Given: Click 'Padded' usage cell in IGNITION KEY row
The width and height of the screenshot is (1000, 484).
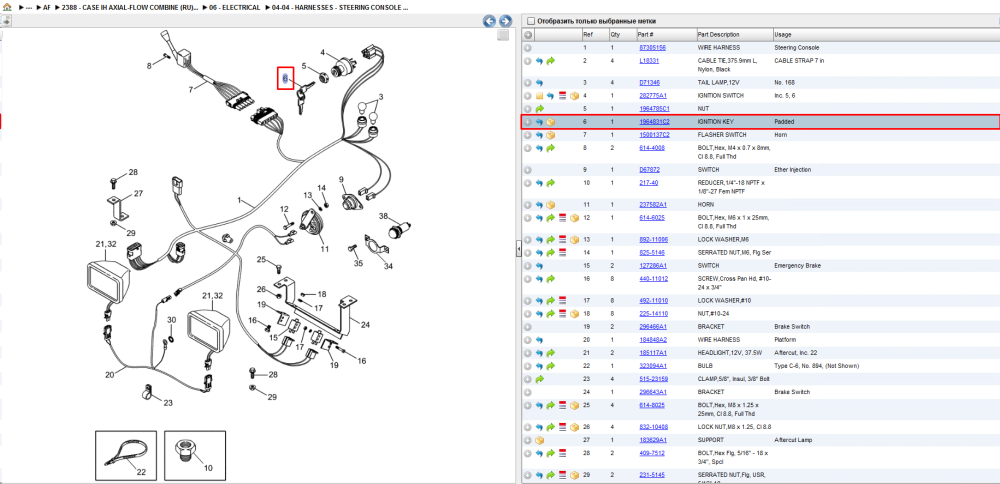Looking at the screenshot, I should [783, 122].
